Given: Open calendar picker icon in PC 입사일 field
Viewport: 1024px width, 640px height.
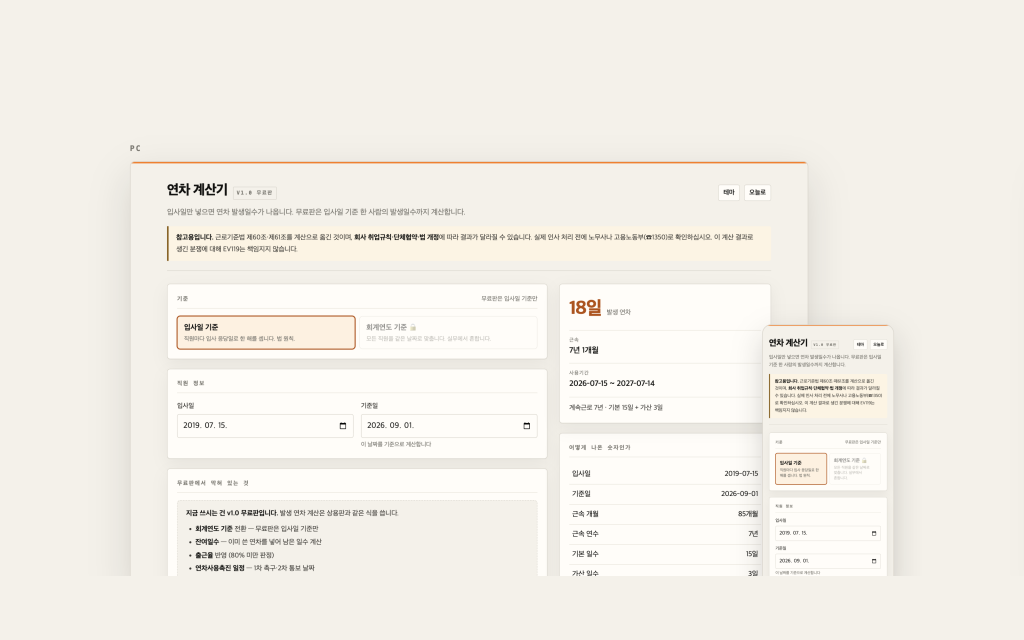Looking at the screenshot, I should [343, 426].
